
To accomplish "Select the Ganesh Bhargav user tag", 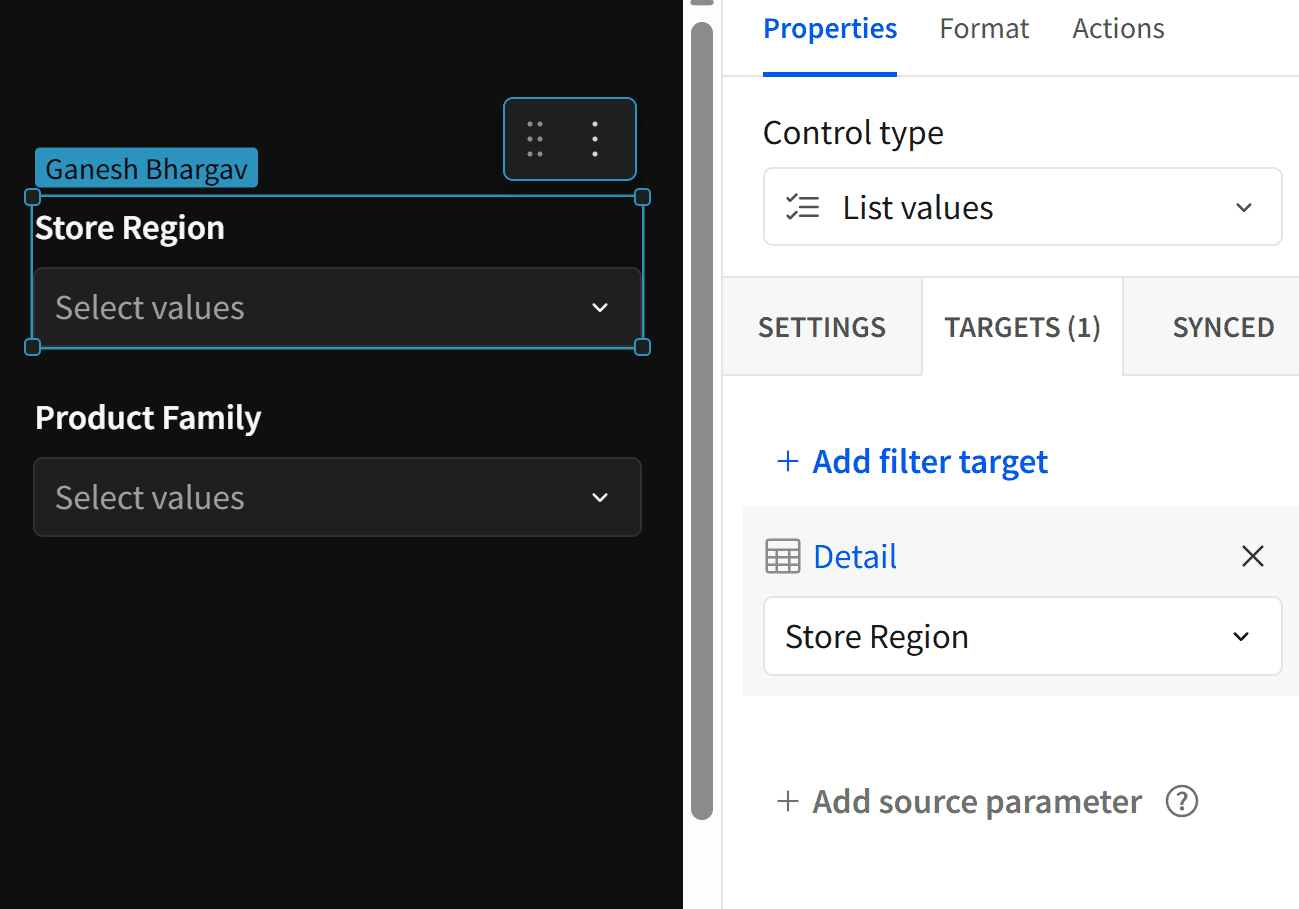I will click(x=146, y=168).
